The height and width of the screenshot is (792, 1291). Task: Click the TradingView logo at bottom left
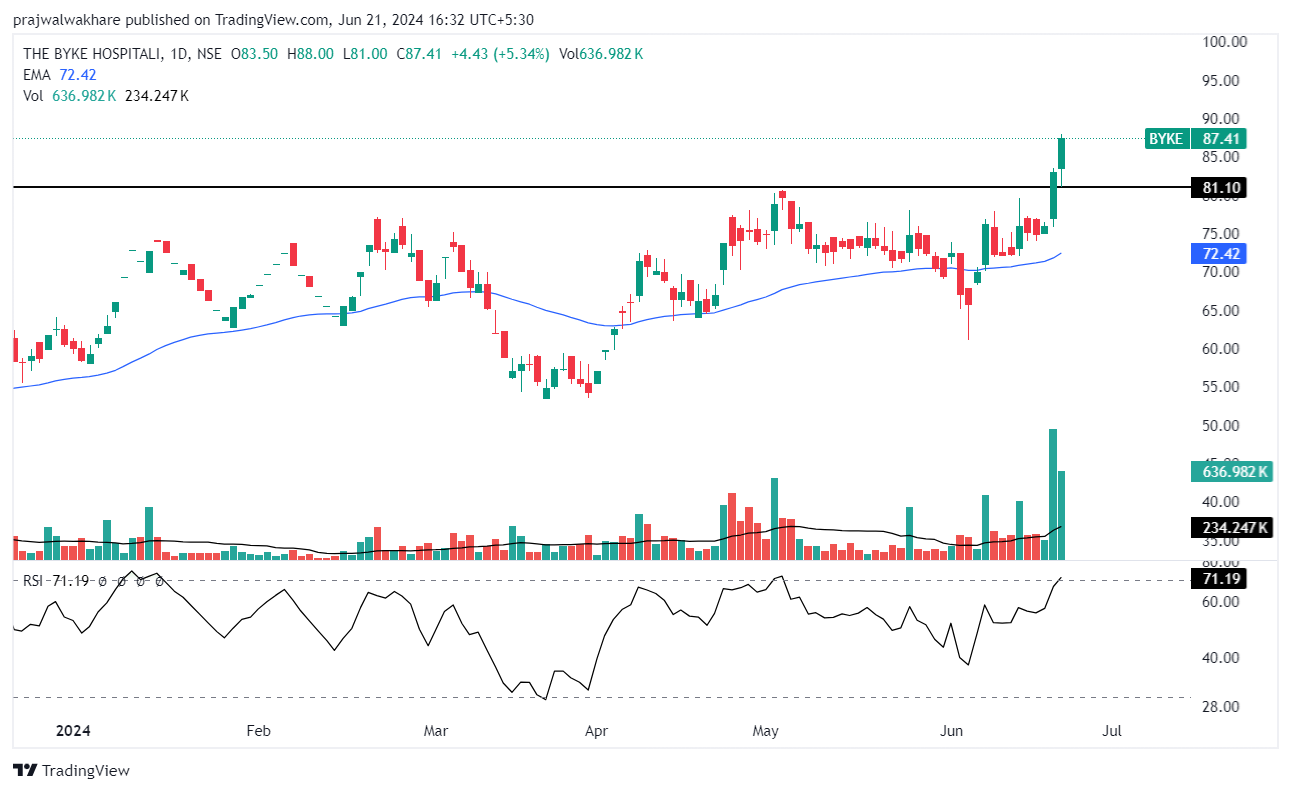(71, 770)
